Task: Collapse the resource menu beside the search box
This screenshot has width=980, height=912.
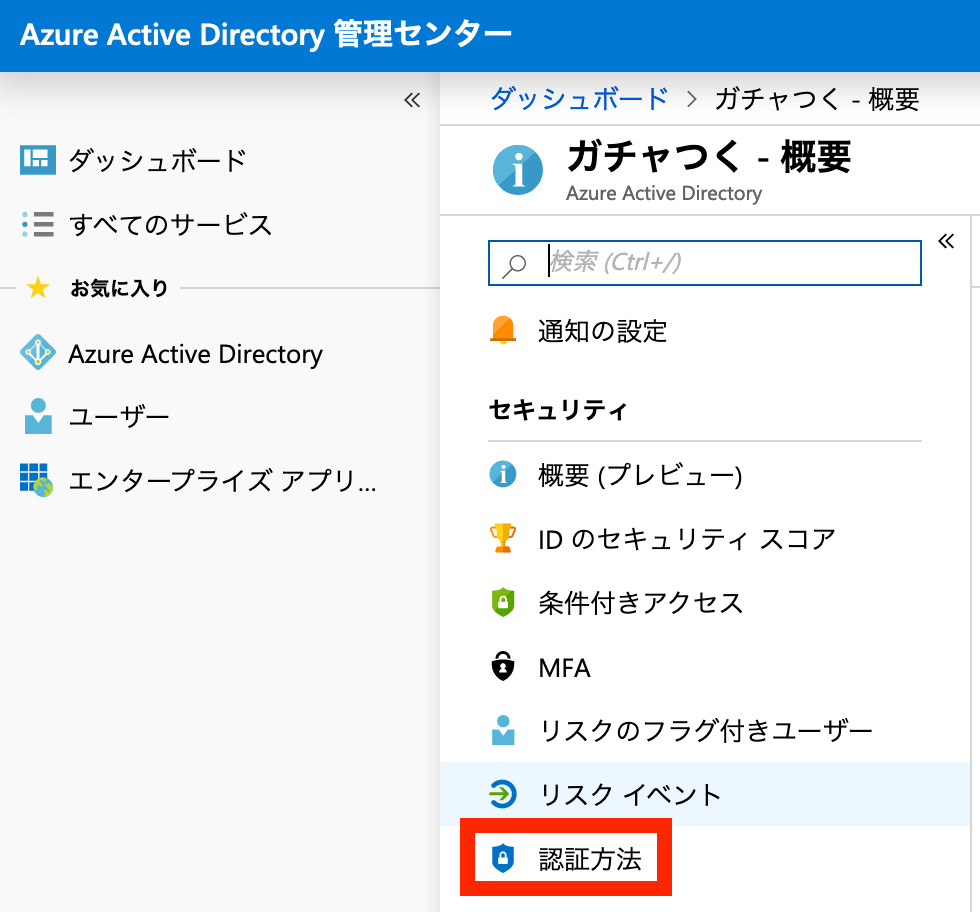Action: pos(946,241)
